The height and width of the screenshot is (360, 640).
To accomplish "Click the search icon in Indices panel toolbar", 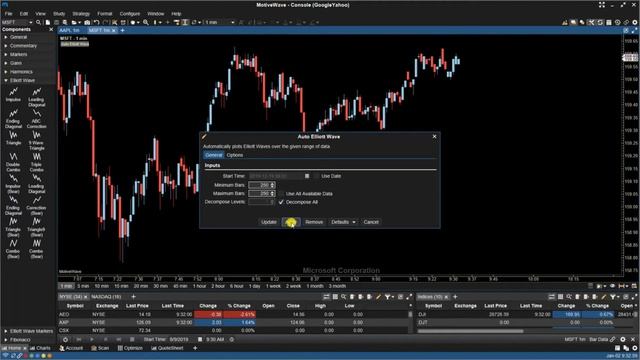I will coord(569,297).
